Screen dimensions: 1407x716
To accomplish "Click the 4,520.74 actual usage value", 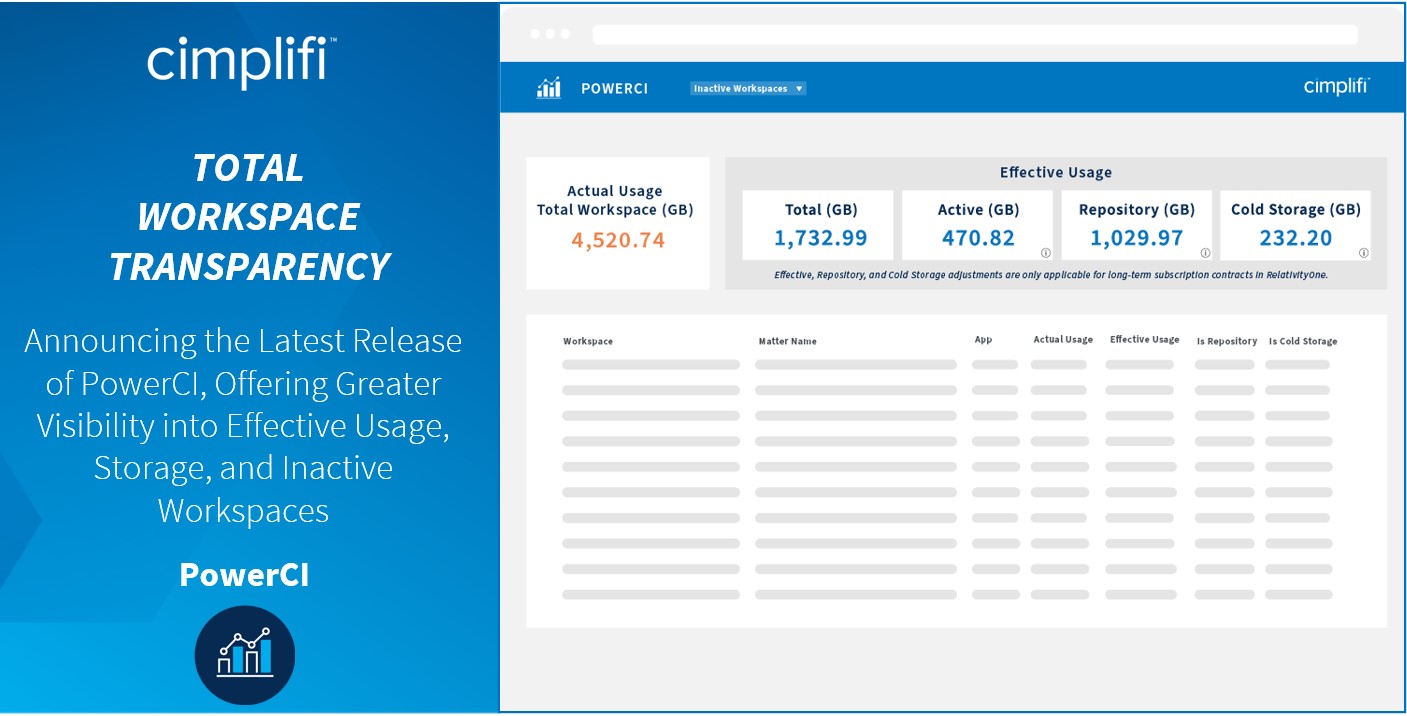I will [x=618, y=240].
